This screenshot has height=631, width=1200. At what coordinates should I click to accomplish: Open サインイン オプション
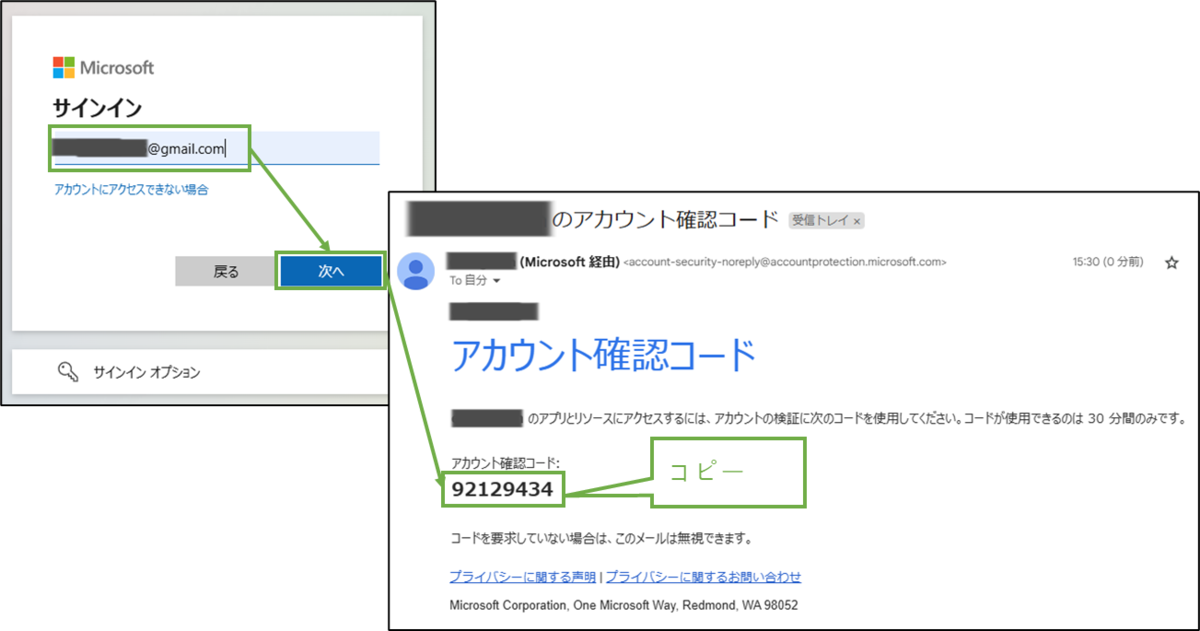147,372
